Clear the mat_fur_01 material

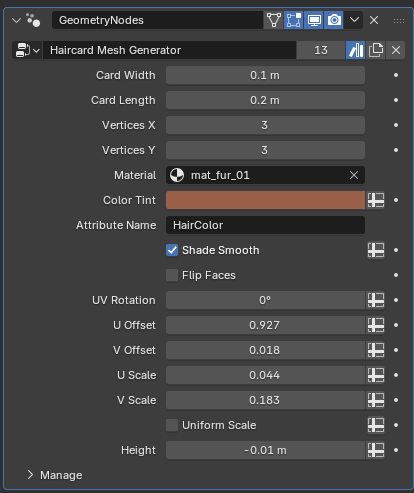[354, 175]
